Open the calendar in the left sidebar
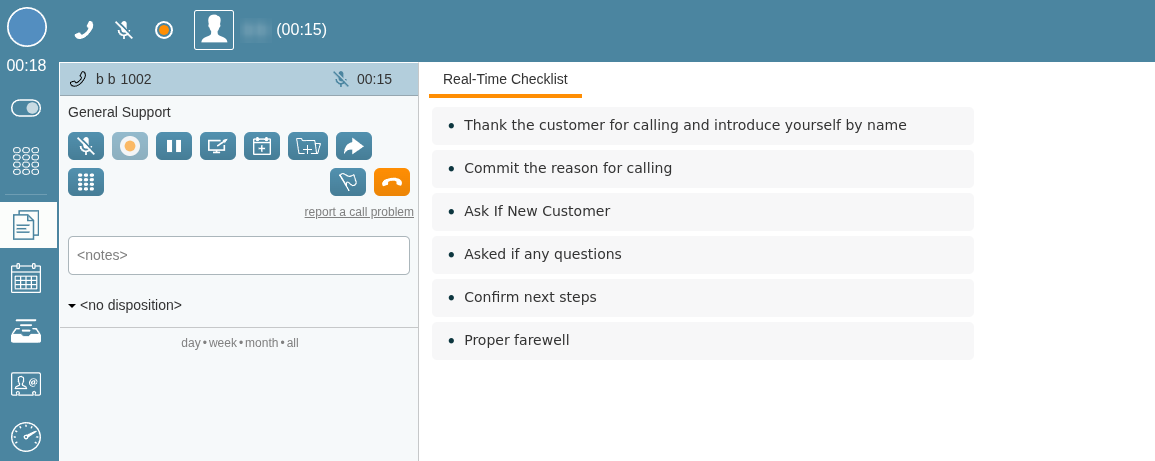 point(26,277)
